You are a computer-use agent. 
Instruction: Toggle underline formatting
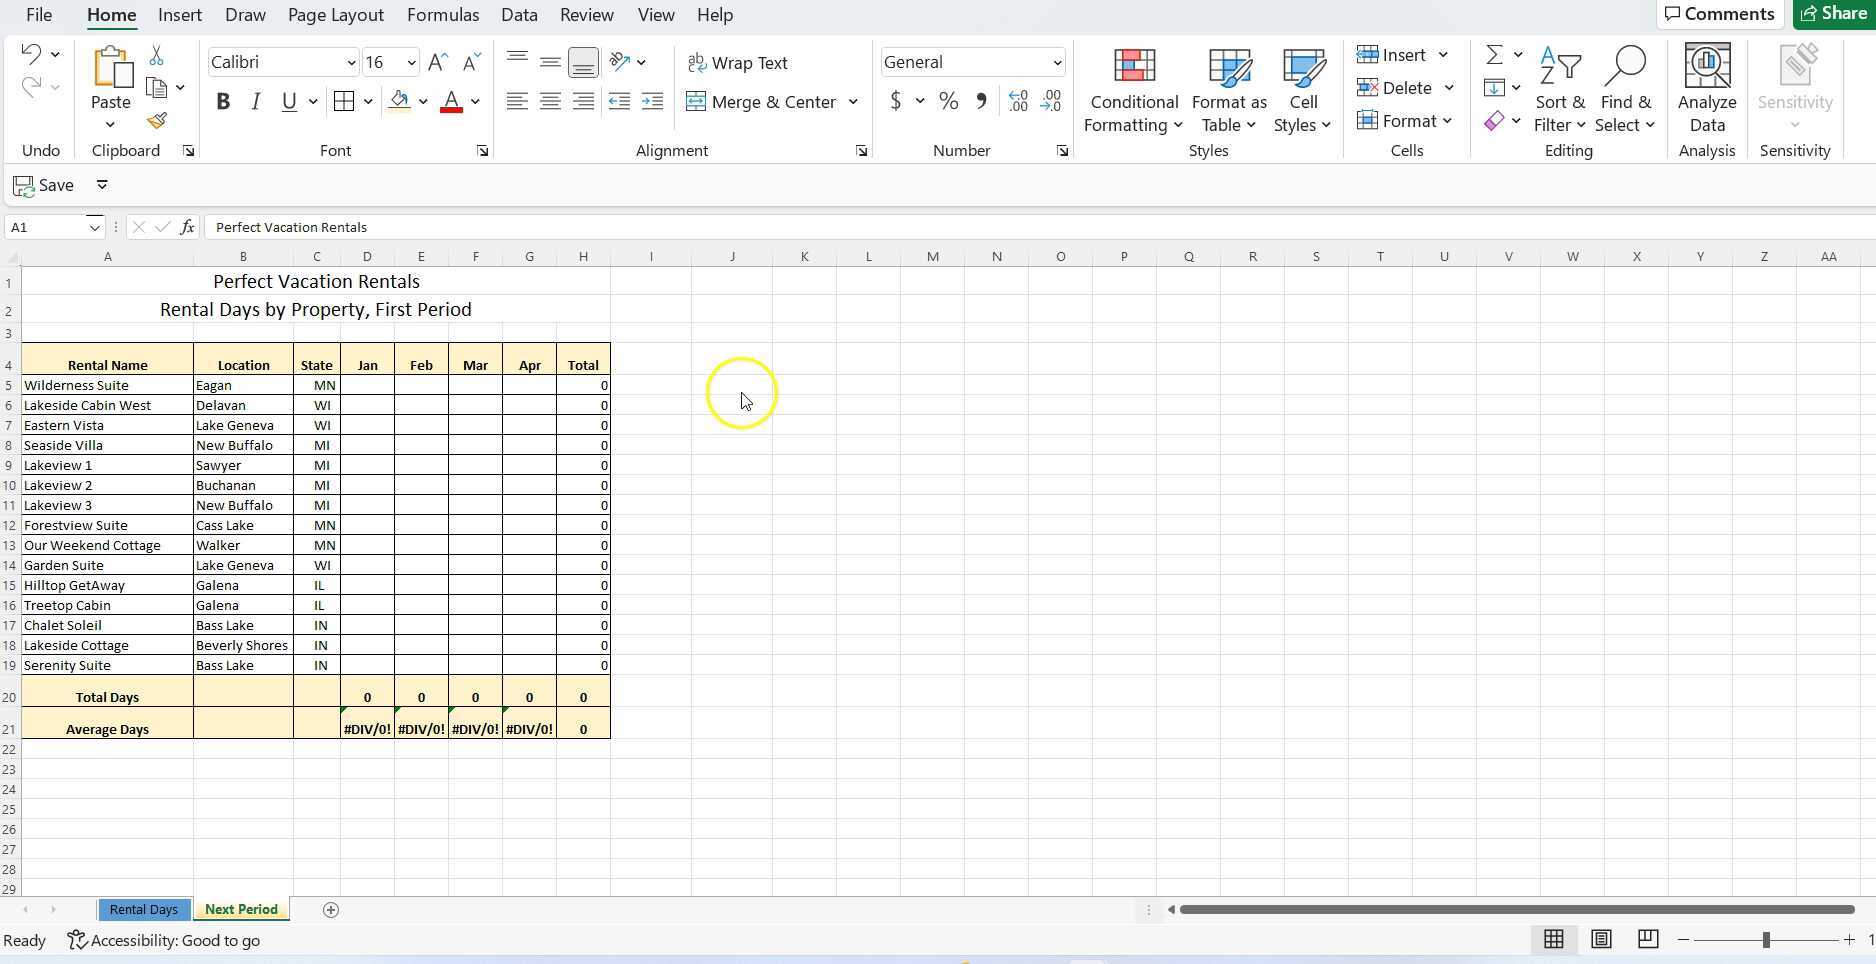click(x=288, y=101)
